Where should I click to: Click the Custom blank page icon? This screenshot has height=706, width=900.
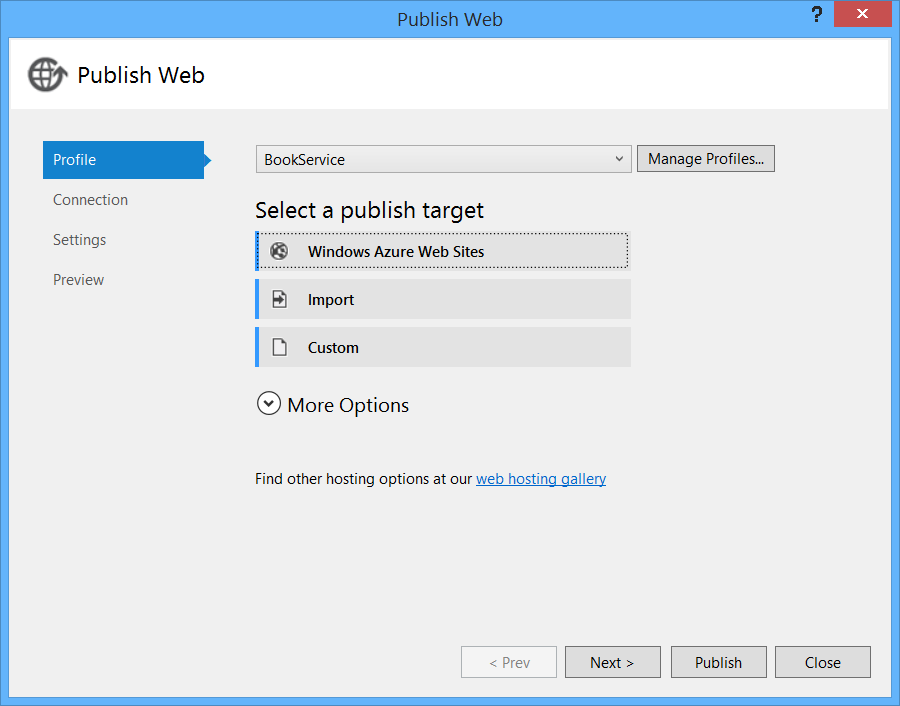280,348
